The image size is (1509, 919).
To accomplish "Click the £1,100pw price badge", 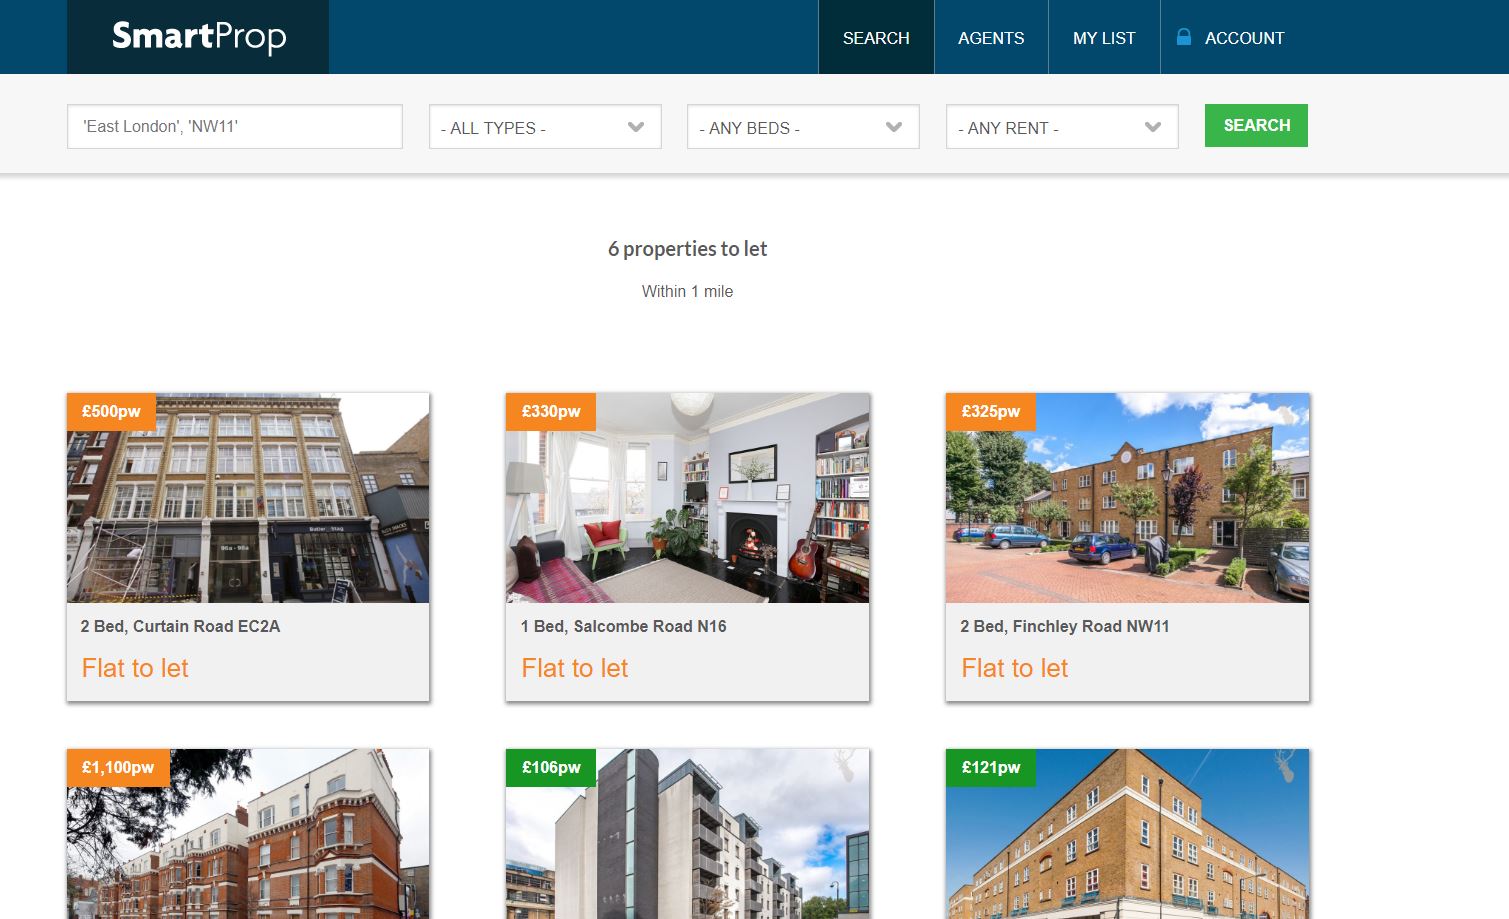I will pos(117,767).
